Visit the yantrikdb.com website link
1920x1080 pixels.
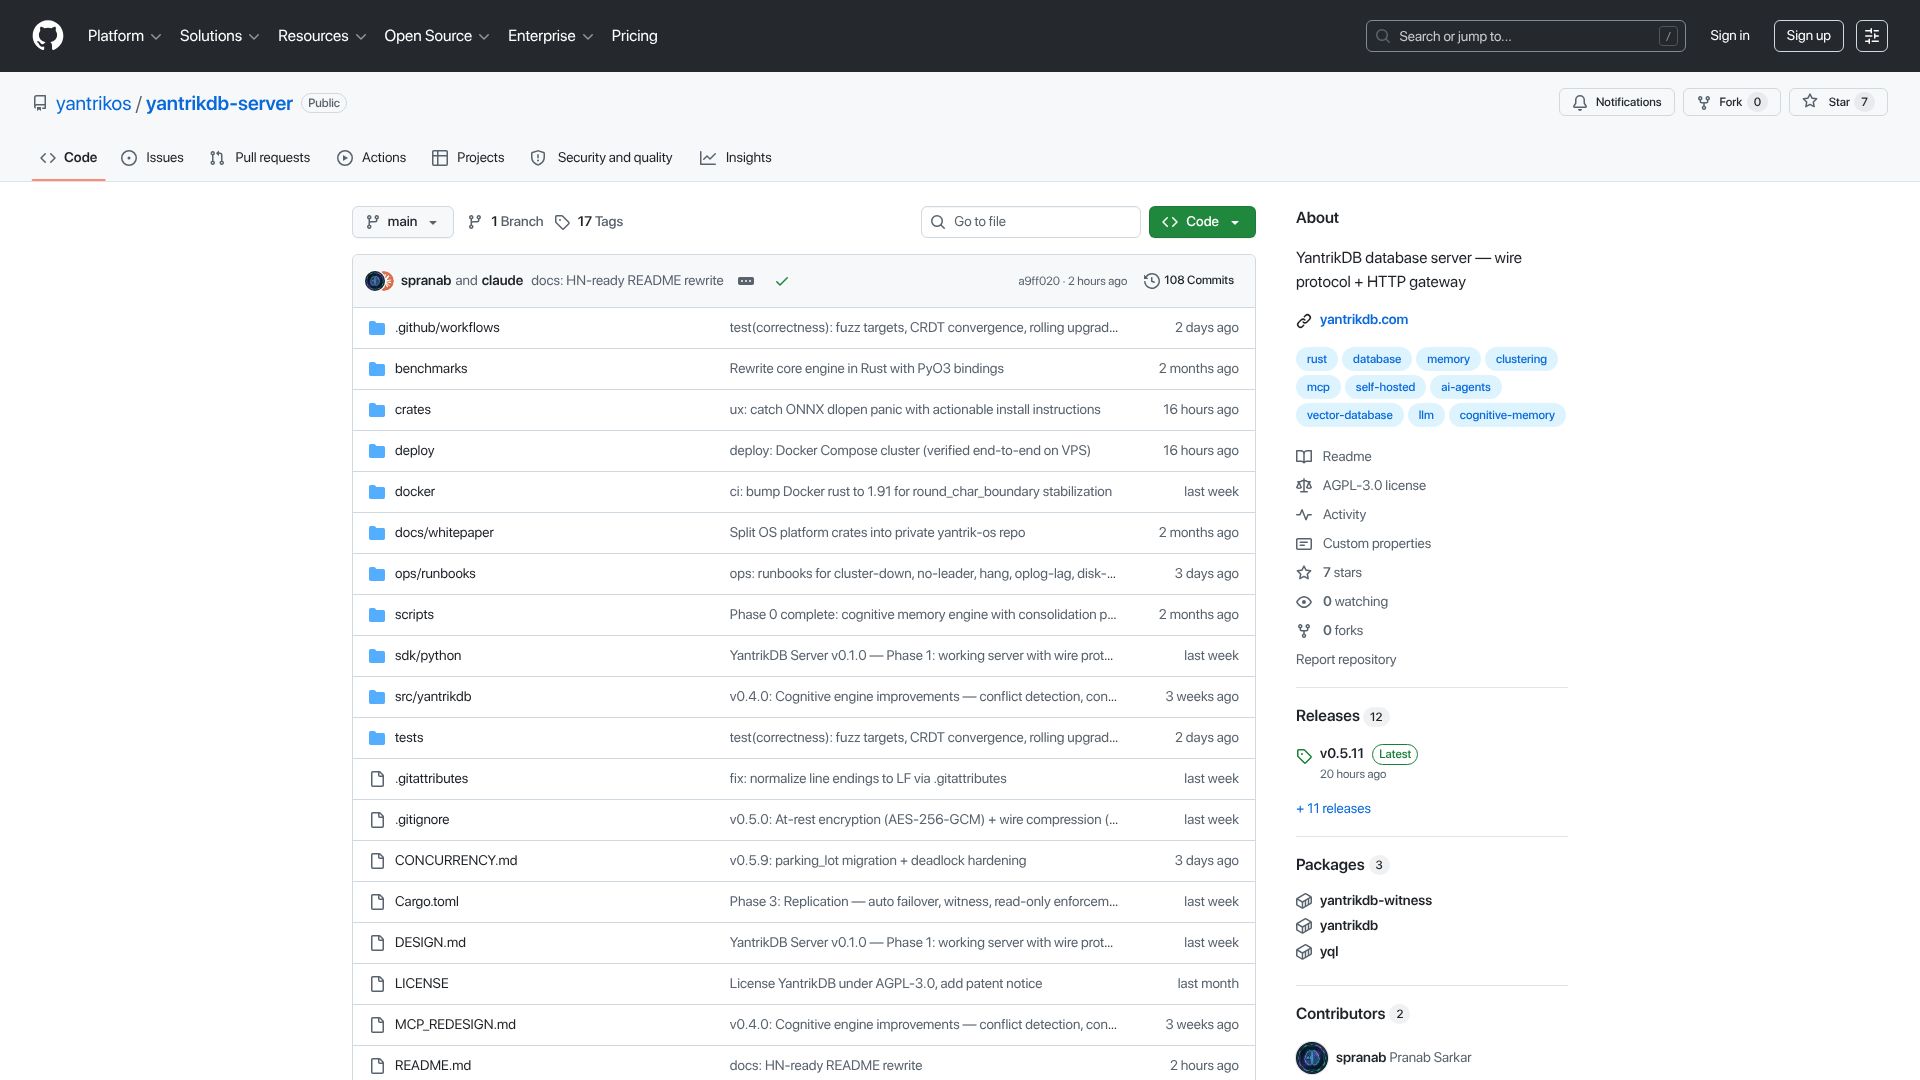[x=1364, y=320]
